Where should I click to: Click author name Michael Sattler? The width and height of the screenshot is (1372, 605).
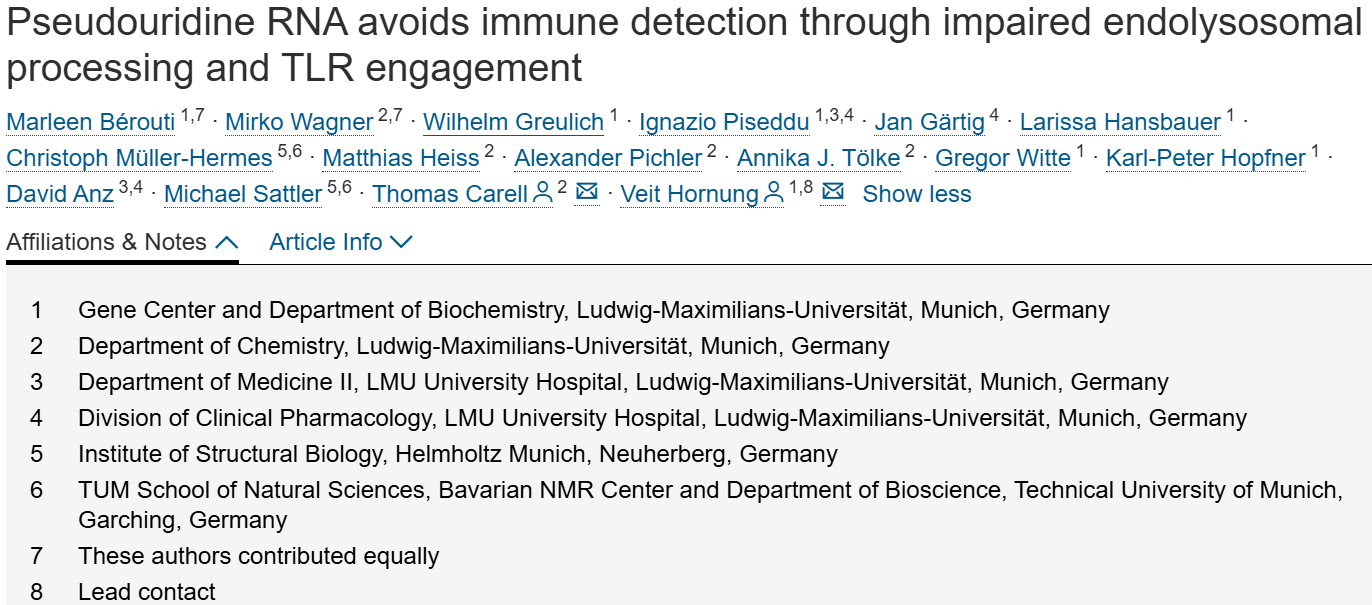pos(243,194)
